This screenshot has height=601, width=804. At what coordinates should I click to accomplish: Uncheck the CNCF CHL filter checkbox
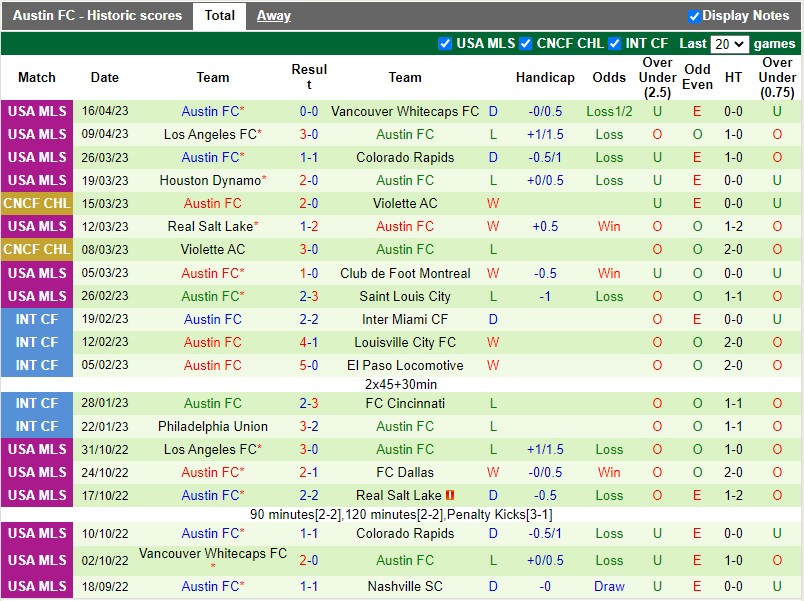(526, 44)
